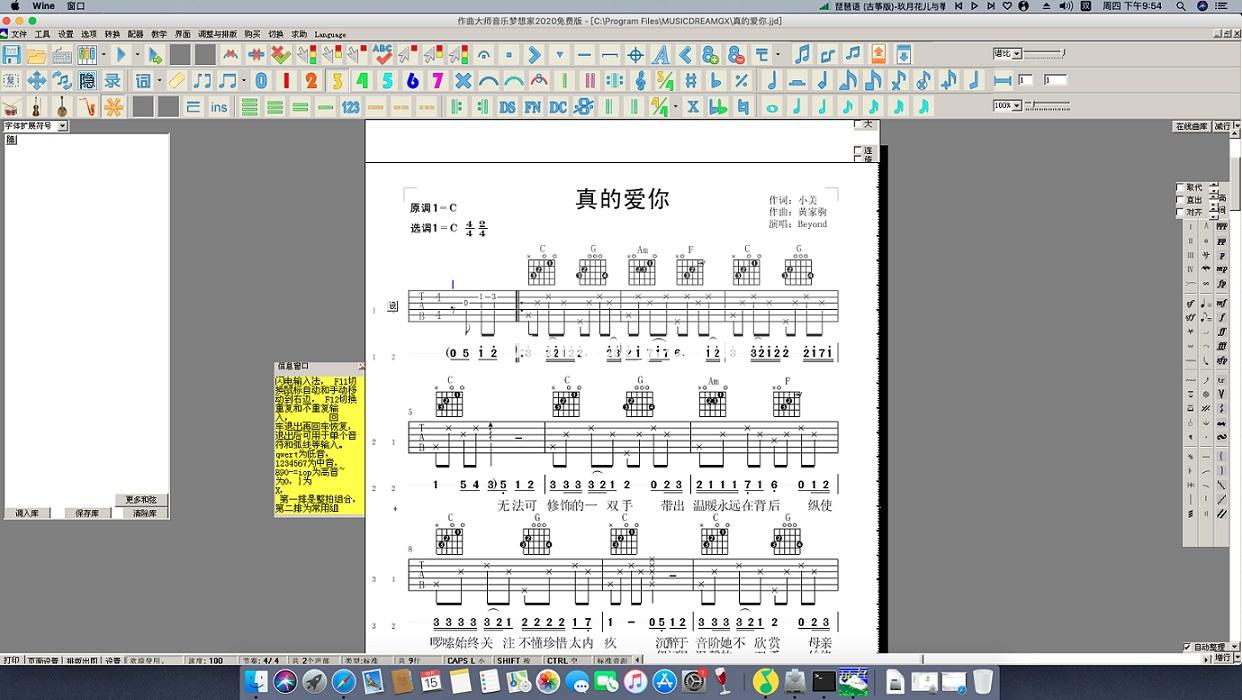This screenshot has height=700, width=1242.
Task: Select the cyan number 5 note
Action: (388, 80)
